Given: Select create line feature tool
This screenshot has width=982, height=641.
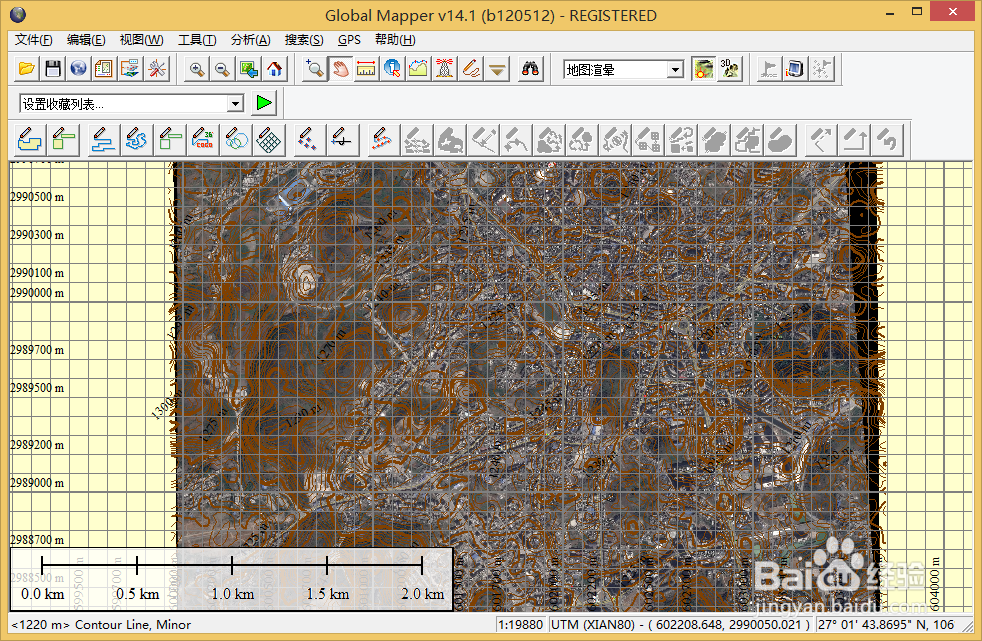Looking at the screenshot, I should pos(103,140).
